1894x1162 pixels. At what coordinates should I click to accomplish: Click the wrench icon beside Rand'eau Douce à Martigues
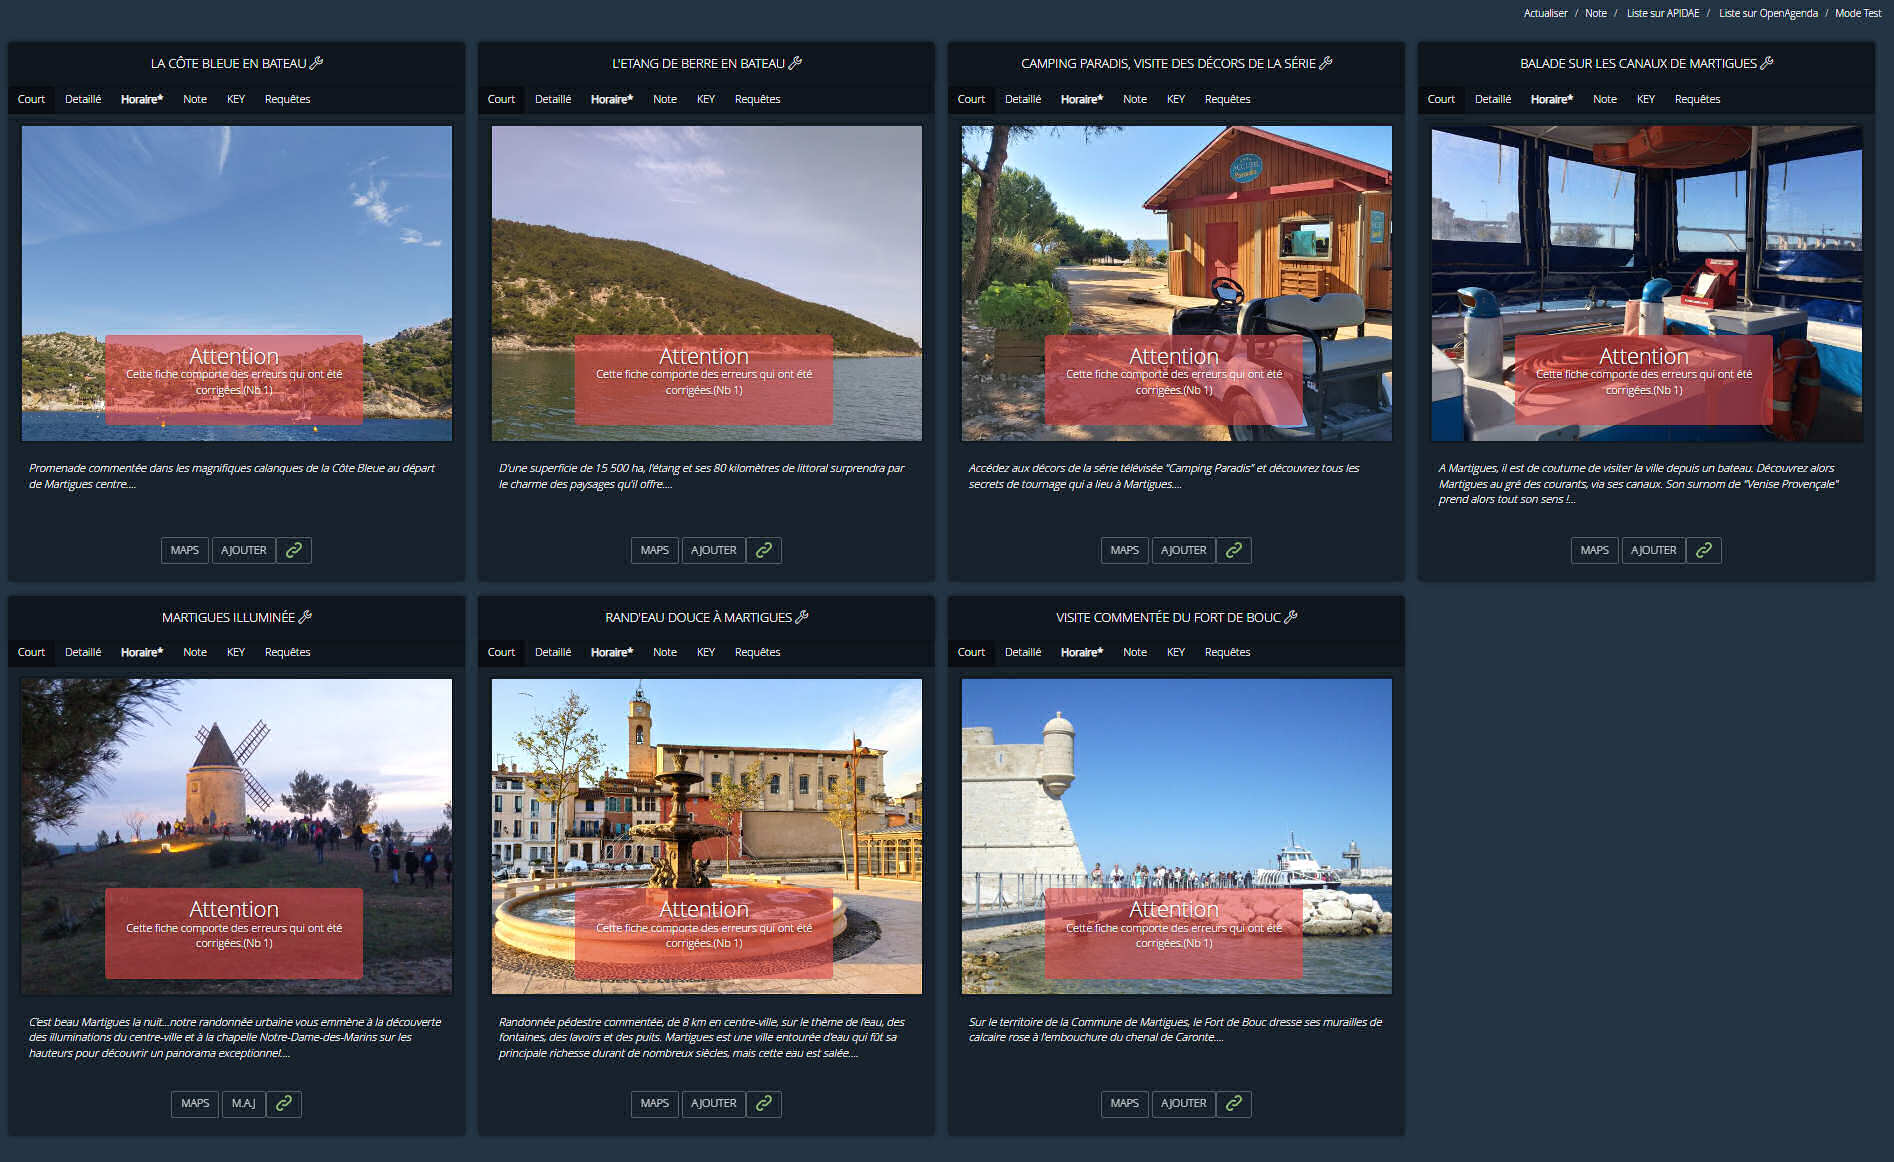[x=800, y=616]
